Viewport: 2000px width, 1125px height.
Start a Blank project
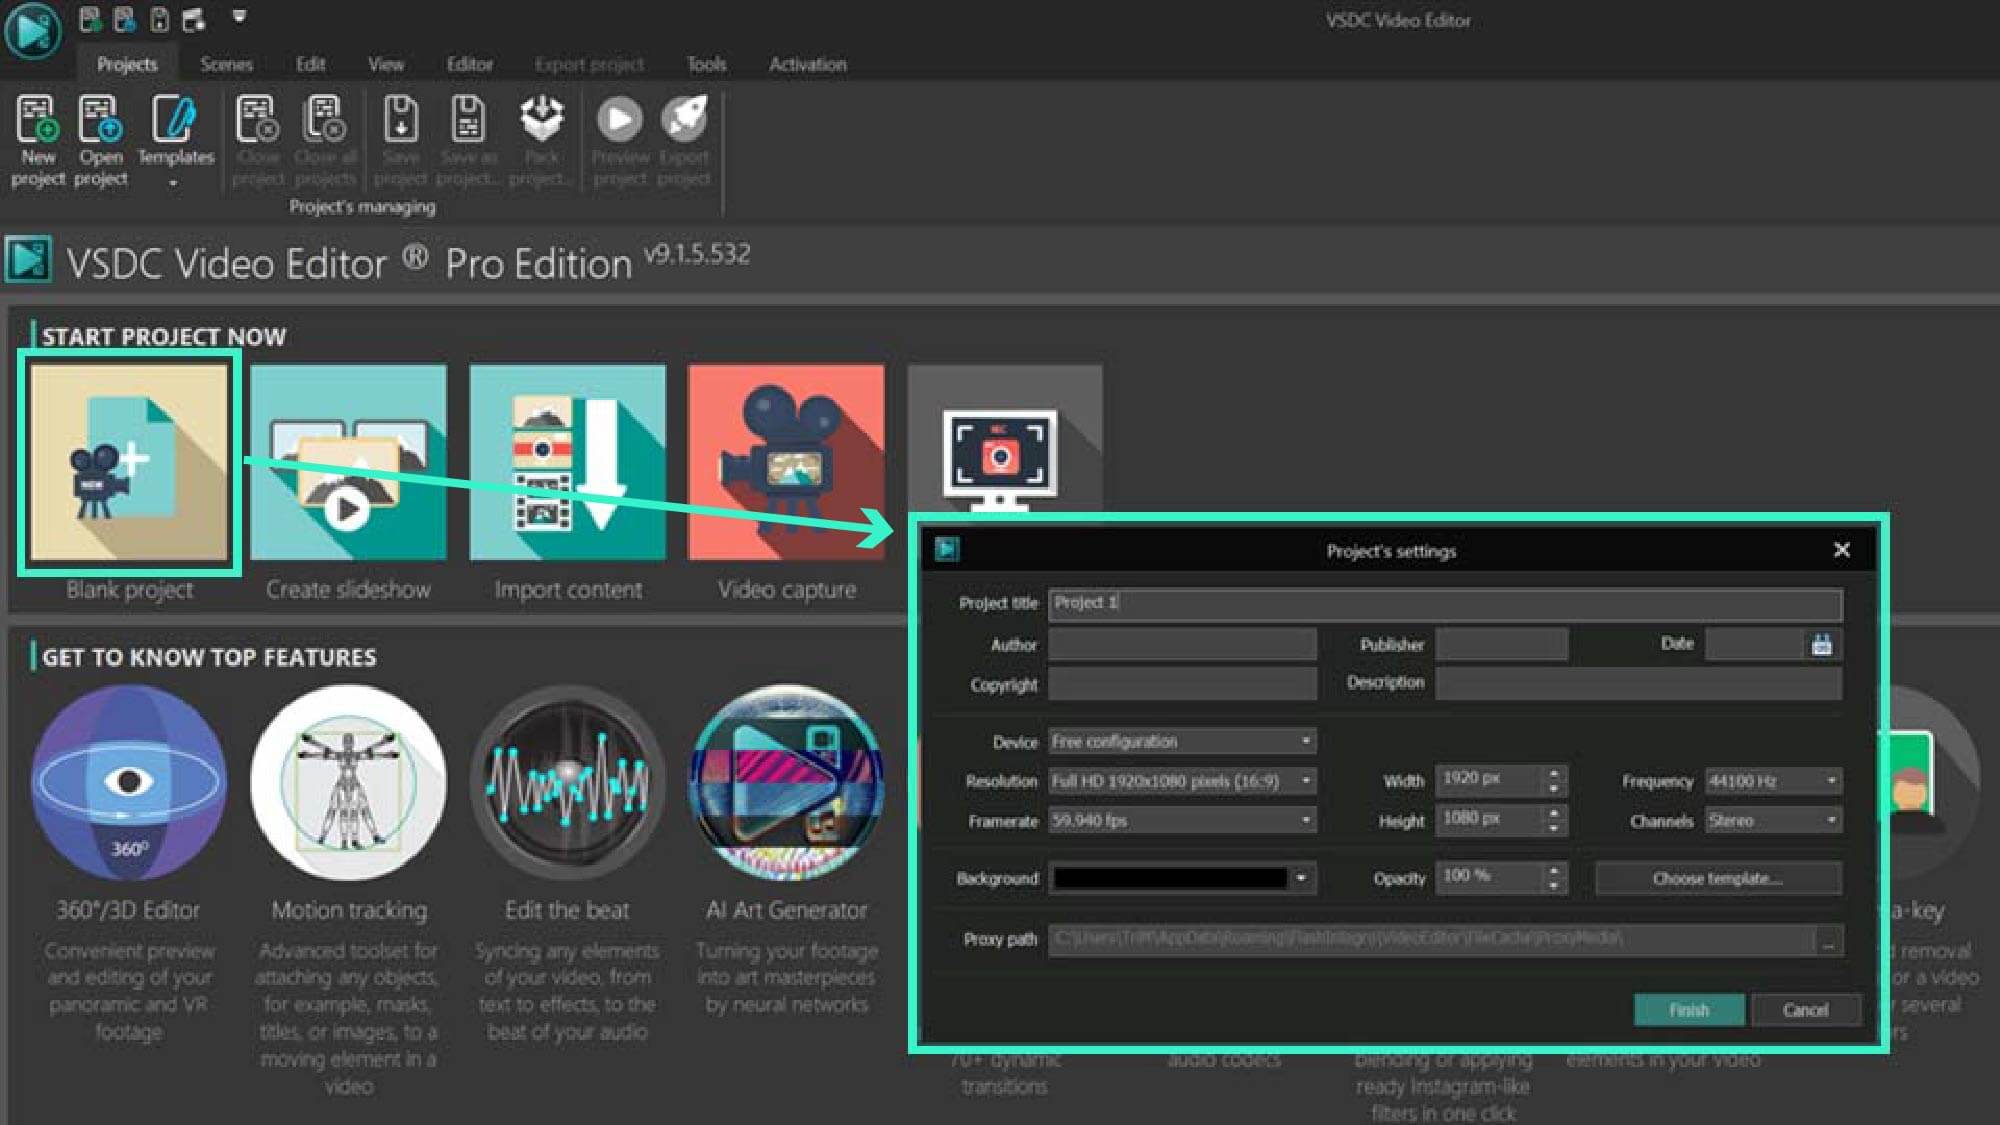pyautogui.click(x=129, y=462)
